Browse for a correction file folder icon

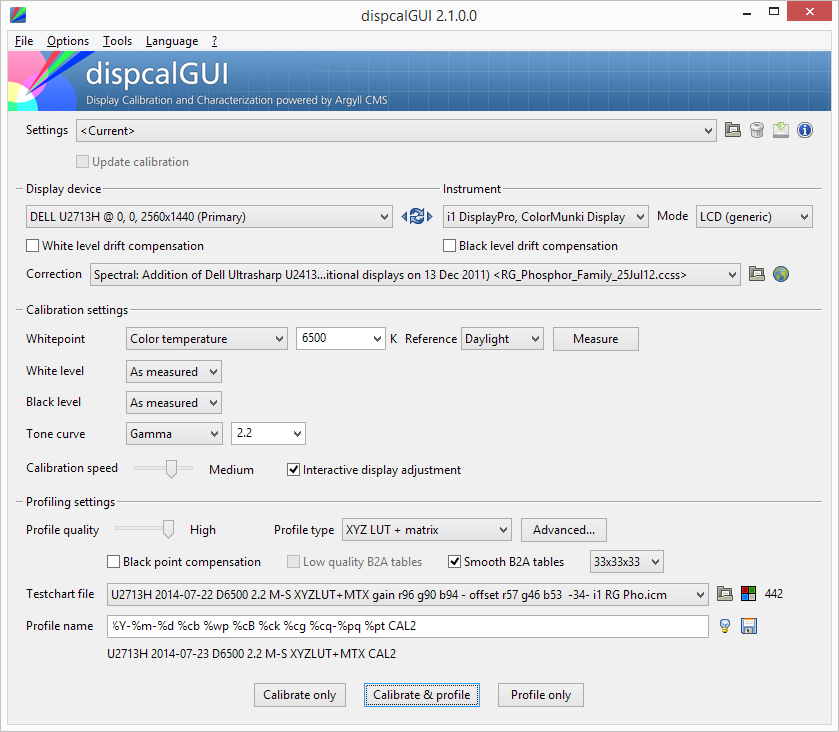pos(757,274)
